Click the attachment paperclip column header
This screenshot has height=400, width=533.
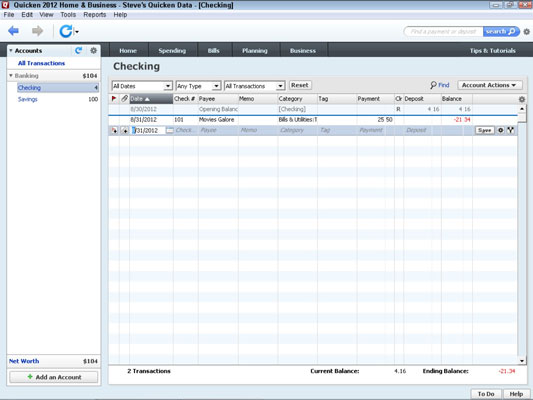tap(124, 99)
